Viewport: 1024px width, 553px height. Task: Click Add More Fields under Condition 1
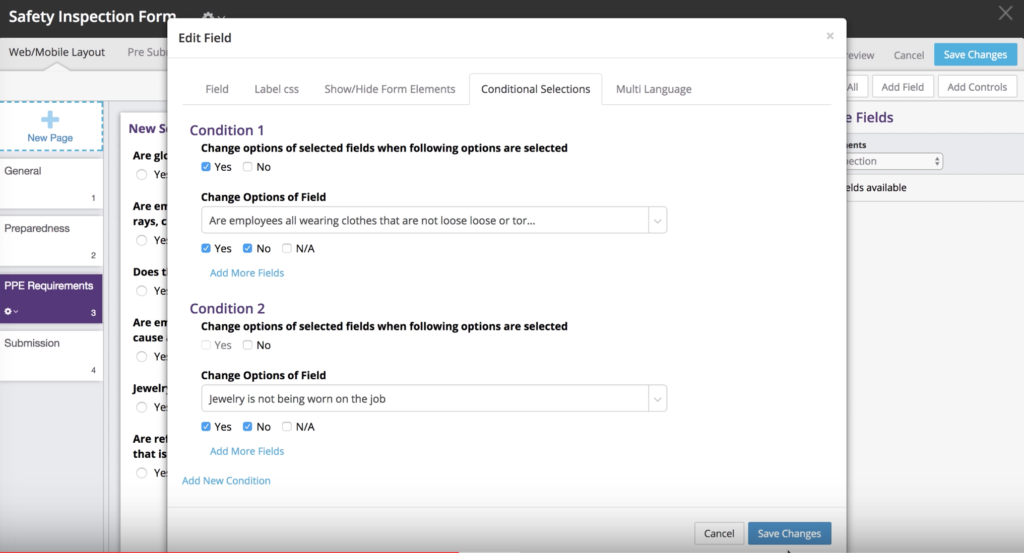[247, 273]
